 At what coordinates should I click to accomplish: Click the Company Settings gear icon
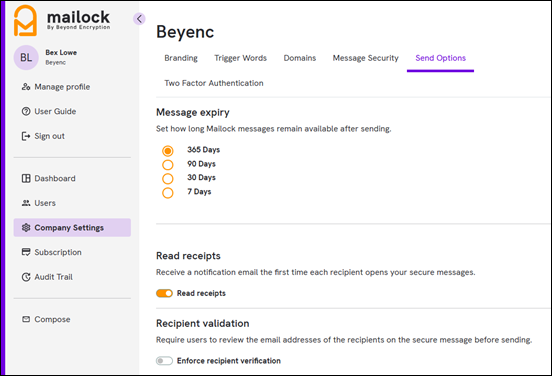[26, 227]
